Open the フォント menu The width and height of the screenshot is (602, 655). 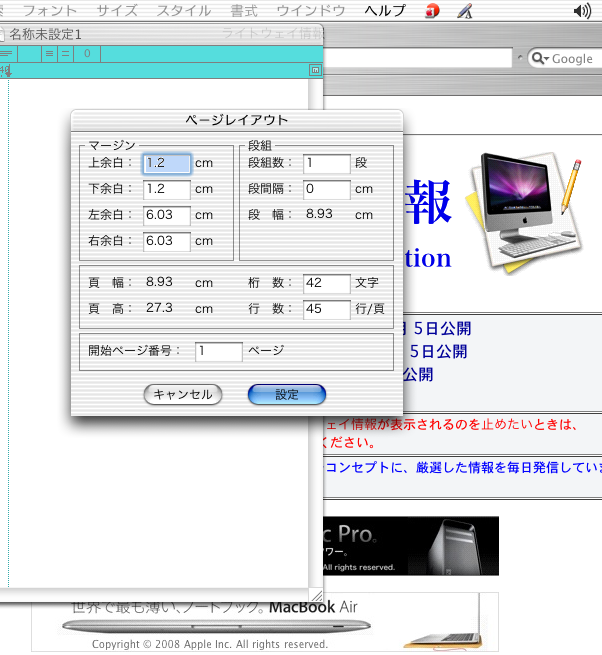click(50, 11)
